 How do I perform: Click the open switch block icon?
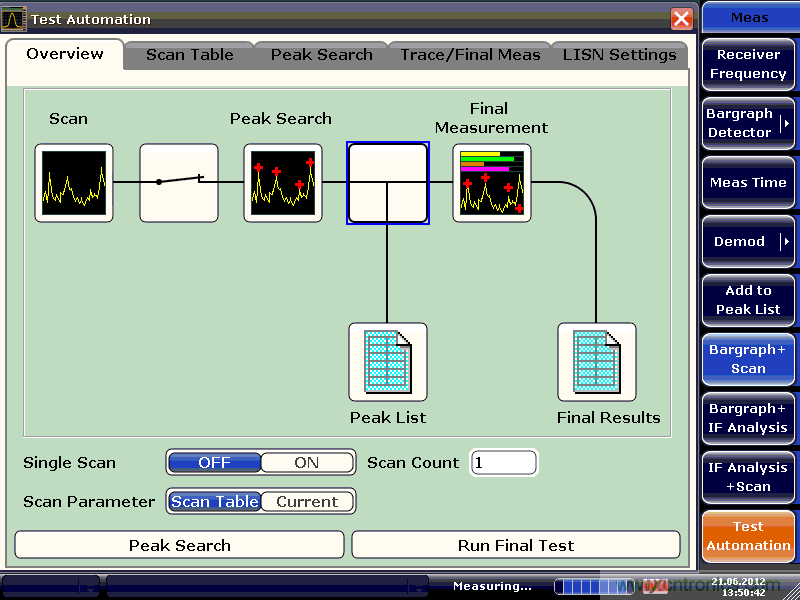(x=178, y=183)
